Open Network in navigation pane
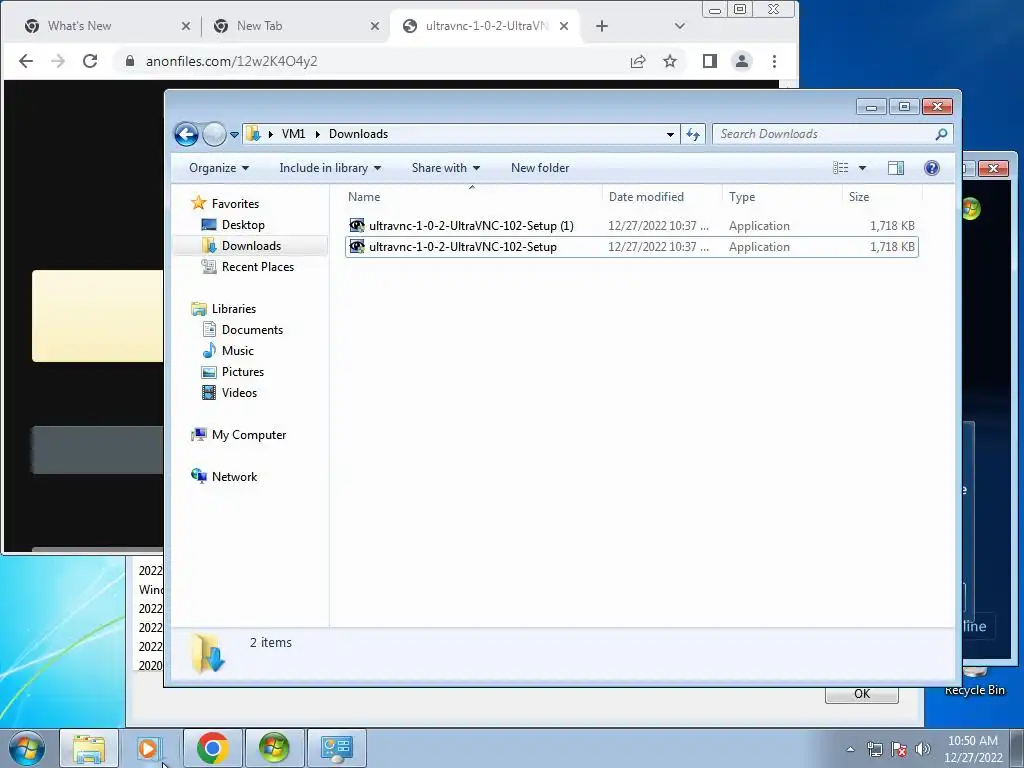Viewport: 1024px width, 768px height. pos(234,477)
